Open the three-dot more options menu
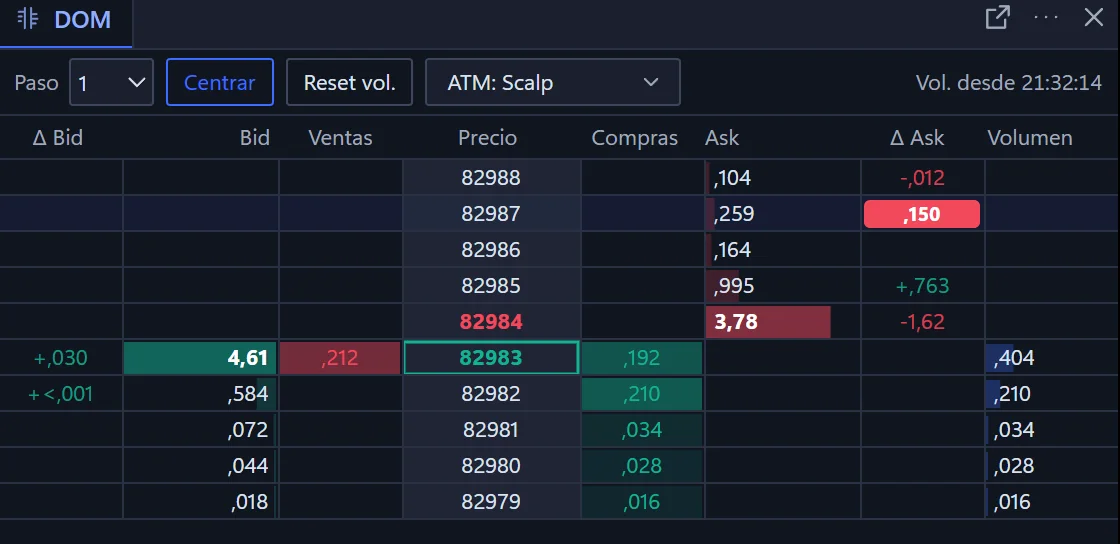This screenshot has width=1120, height=544. click(x=1046, y=17)
